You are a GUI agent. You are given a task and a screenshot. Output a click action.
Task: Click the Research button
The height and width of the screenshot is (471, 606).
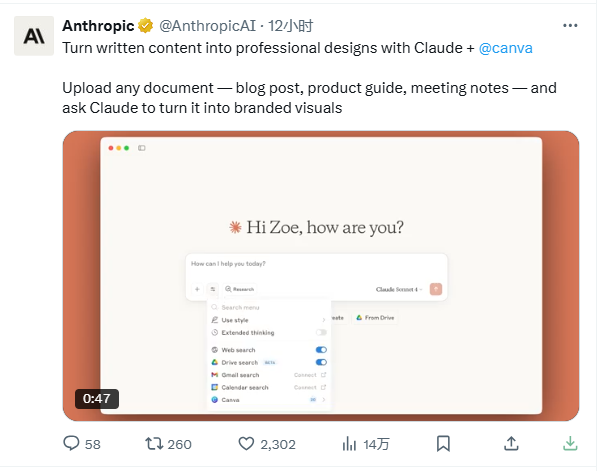tap(241, 288)
